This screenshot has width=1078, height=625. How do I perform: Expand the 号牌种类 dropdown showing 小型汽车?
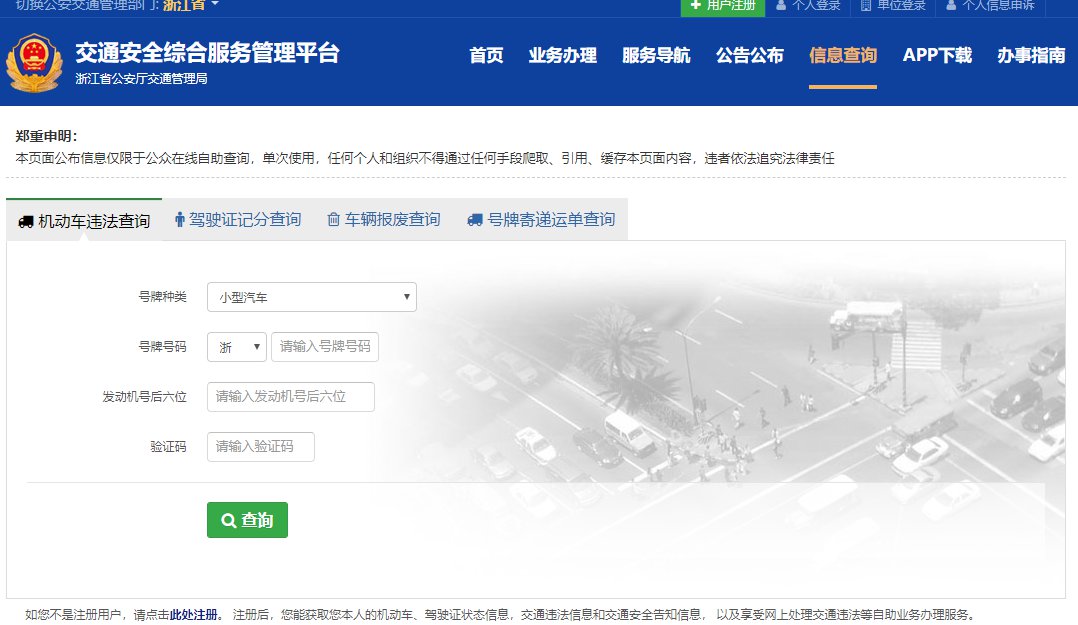click(311, 297)
